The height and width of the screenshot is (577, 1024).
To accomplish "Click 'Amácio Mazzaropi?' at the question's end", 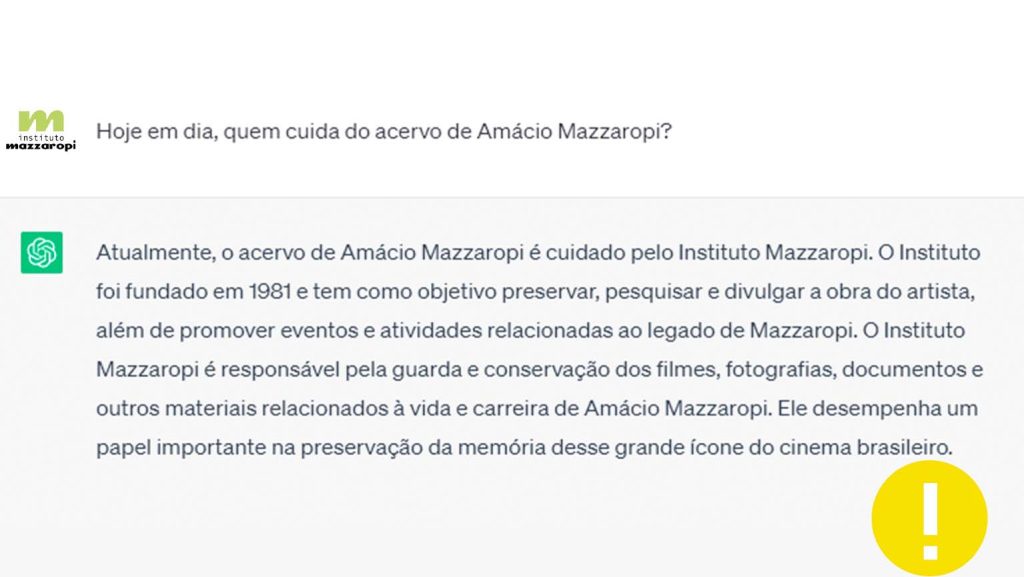I will pyautogui.click(x=574, y=131).
